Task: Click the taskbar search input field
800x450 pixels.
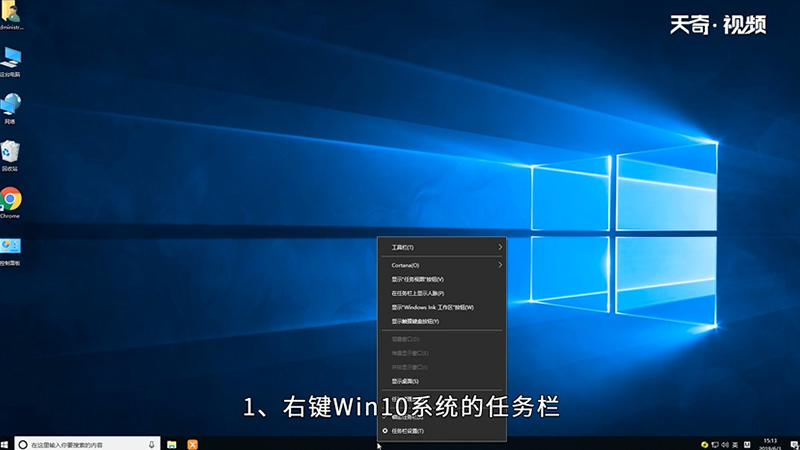Action: tap(87, 444)
